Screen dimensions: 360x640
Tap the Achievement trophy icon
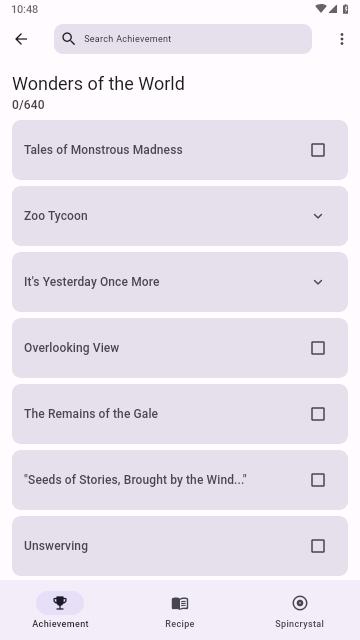pyautogui.click(x=60, y=602)
